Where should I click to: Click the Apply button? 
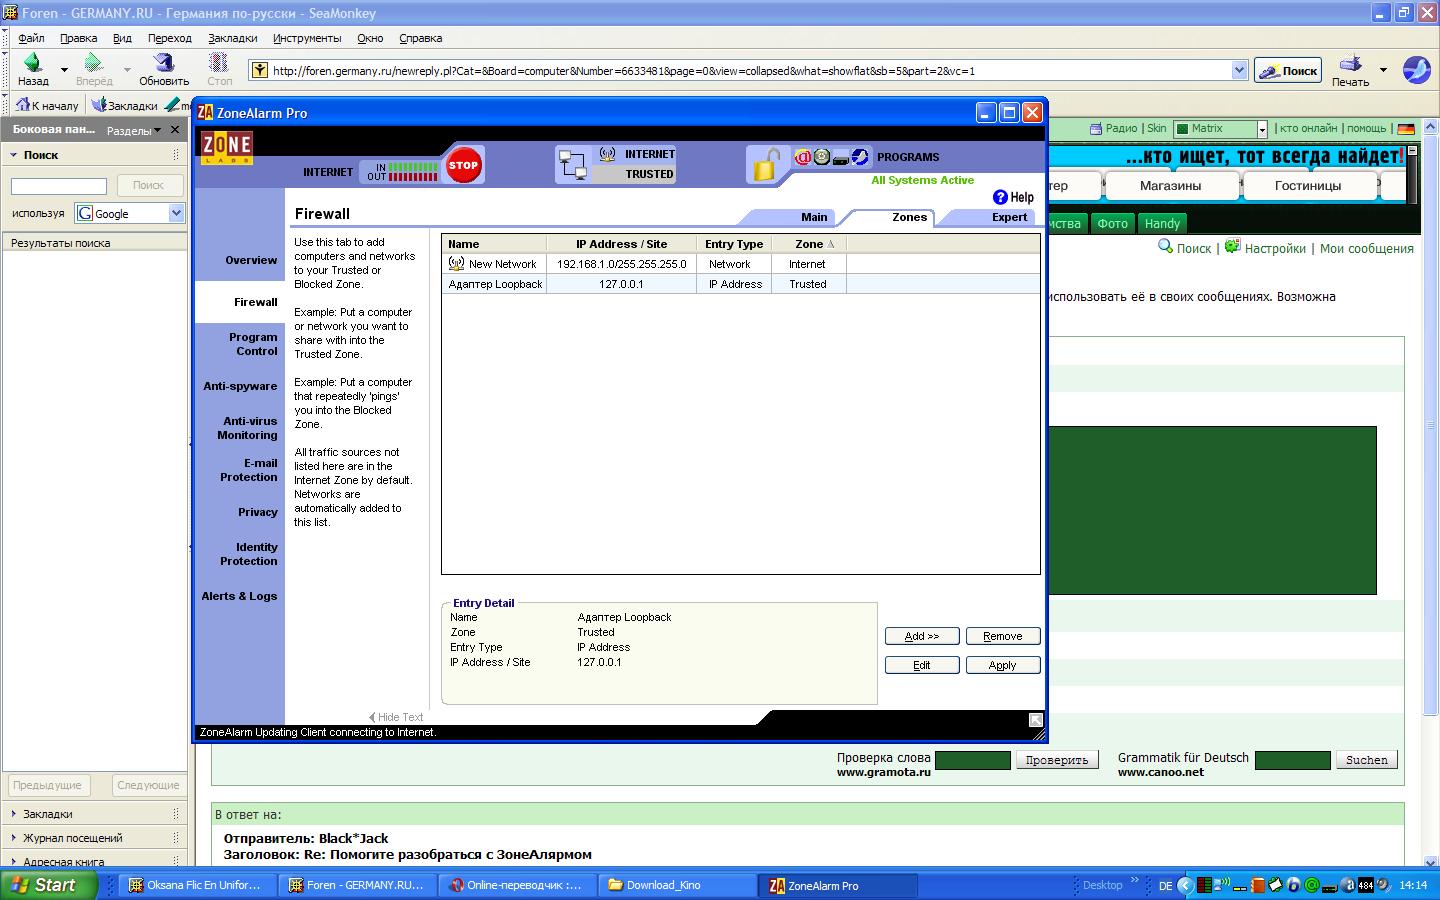point(1003,665)
